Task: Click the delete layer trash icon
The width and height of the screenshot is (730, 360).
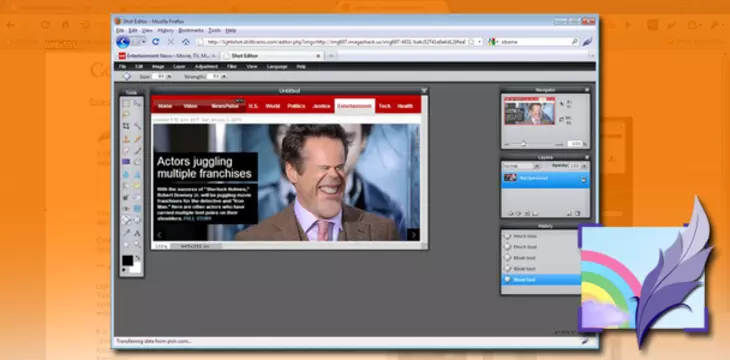Action: coord(577,213)
